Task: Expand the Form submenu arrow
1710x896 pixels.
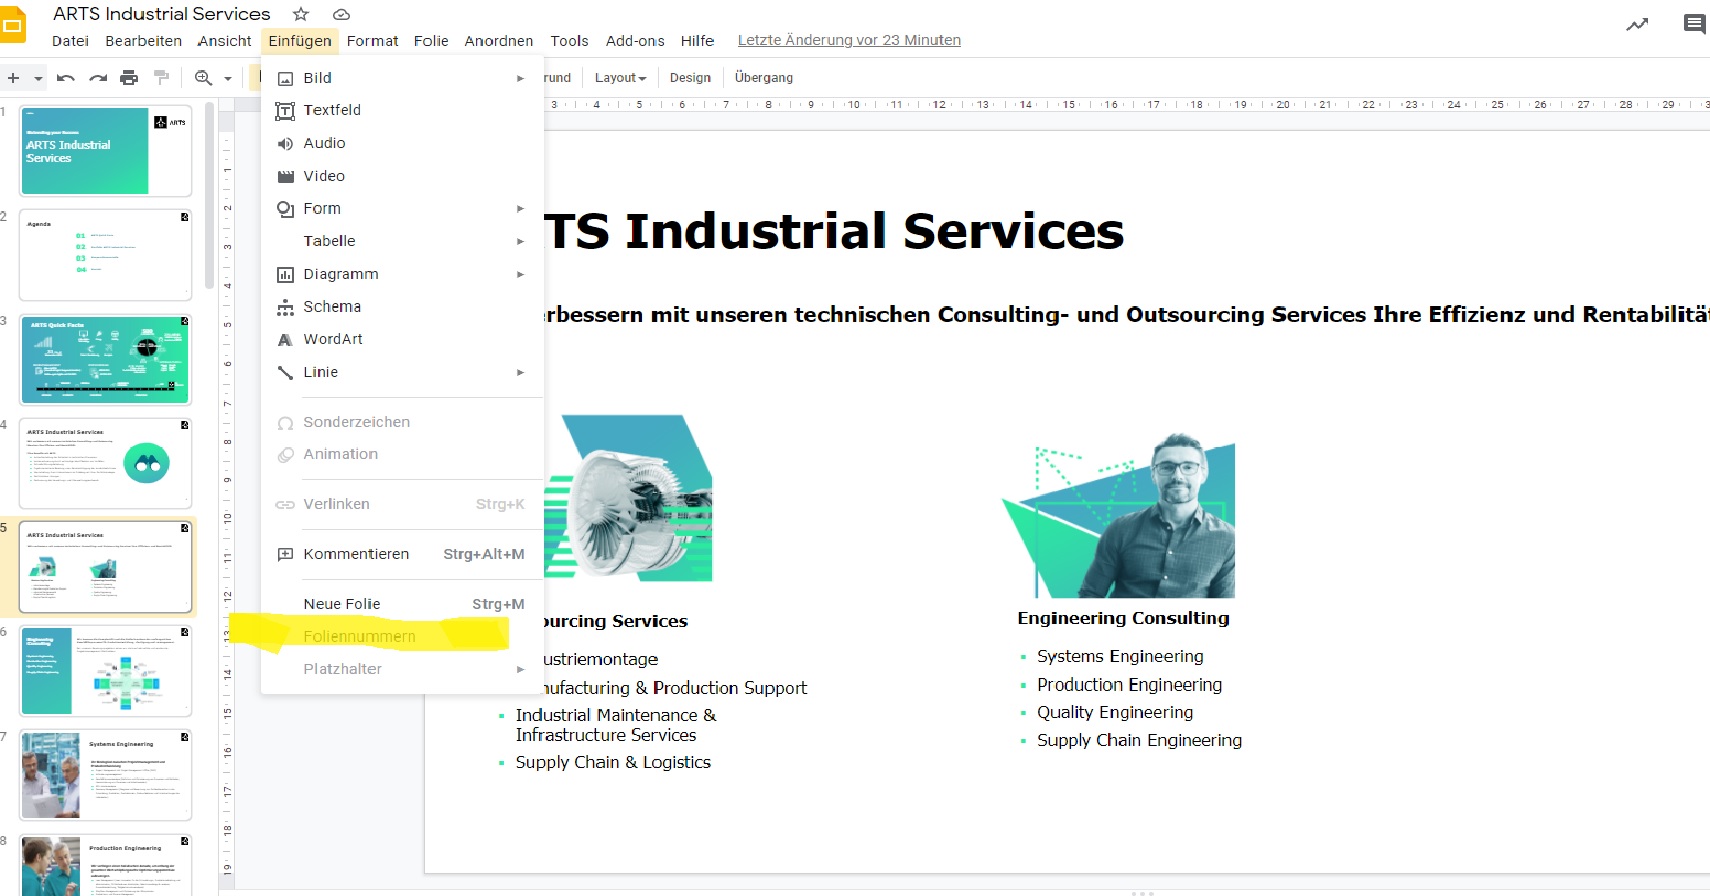Action: [x=520, y=209]
